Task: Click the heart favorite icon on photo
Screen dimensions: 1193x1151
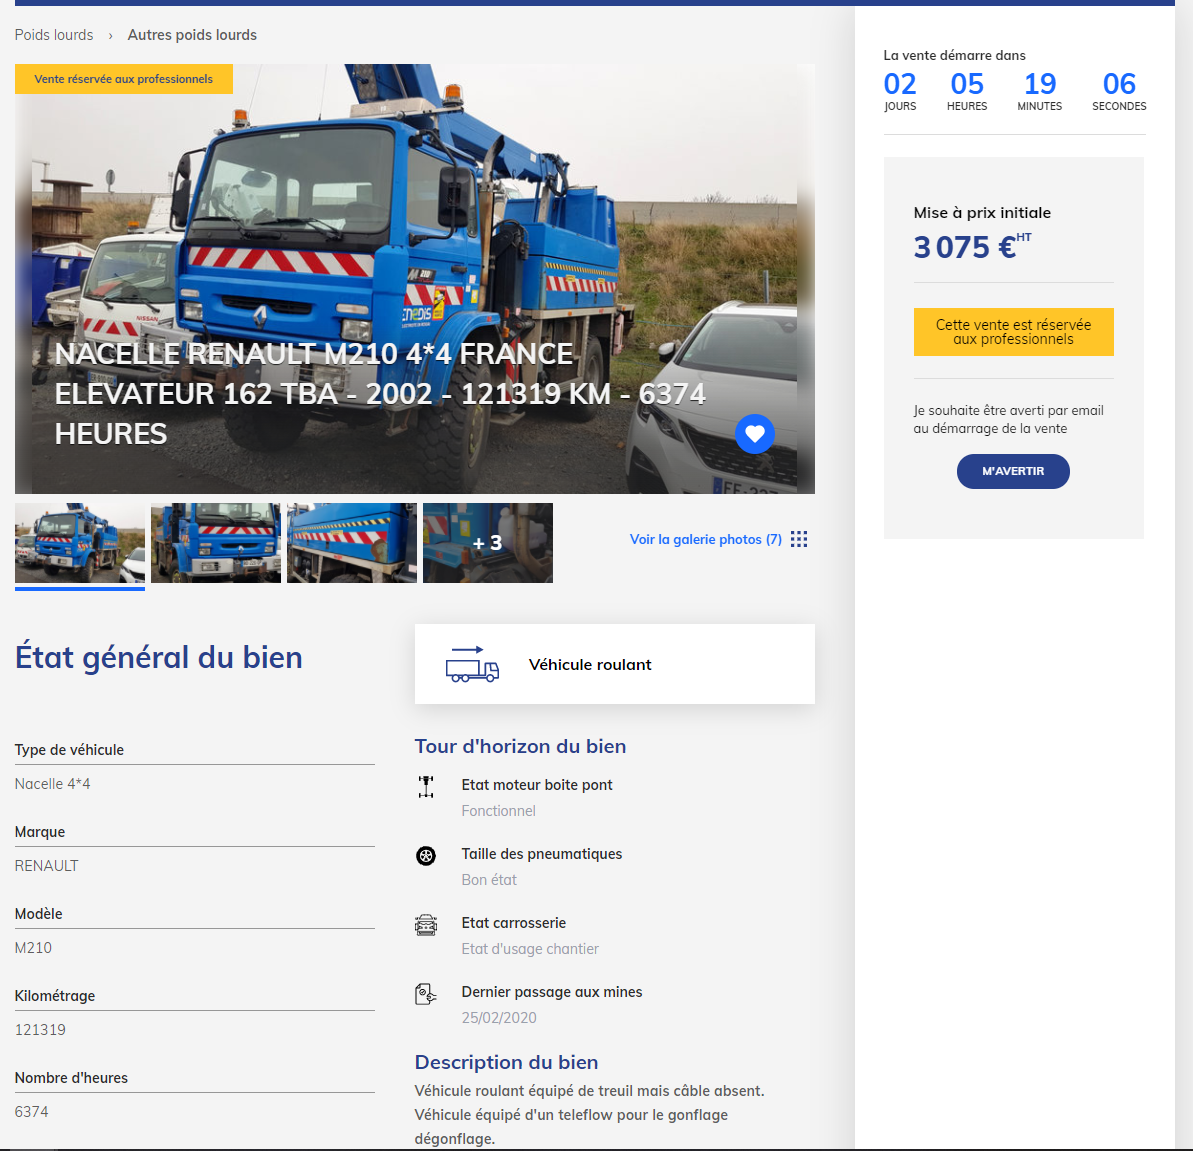Action: tap(755, 433)
